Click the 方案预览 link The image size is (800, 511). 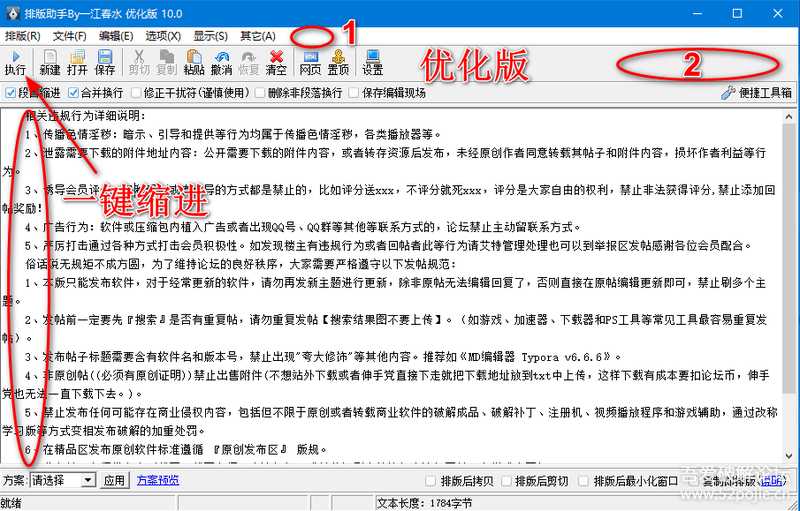[158, 481]
